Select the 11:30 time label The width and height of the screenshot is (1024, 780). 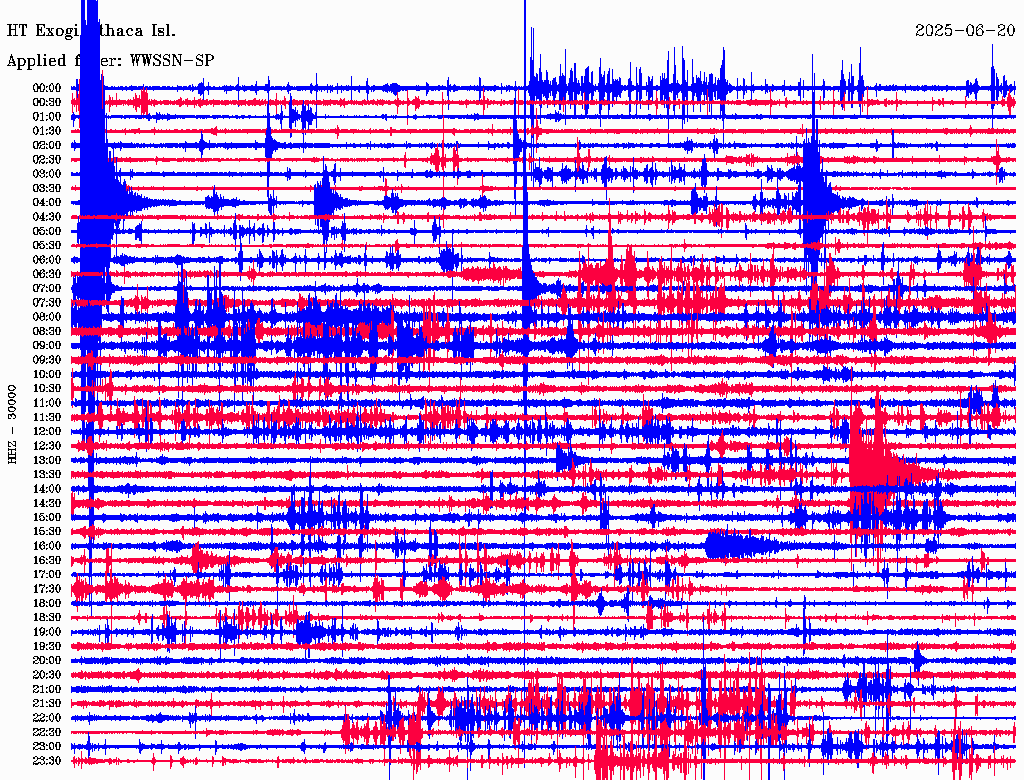(47, 417)
